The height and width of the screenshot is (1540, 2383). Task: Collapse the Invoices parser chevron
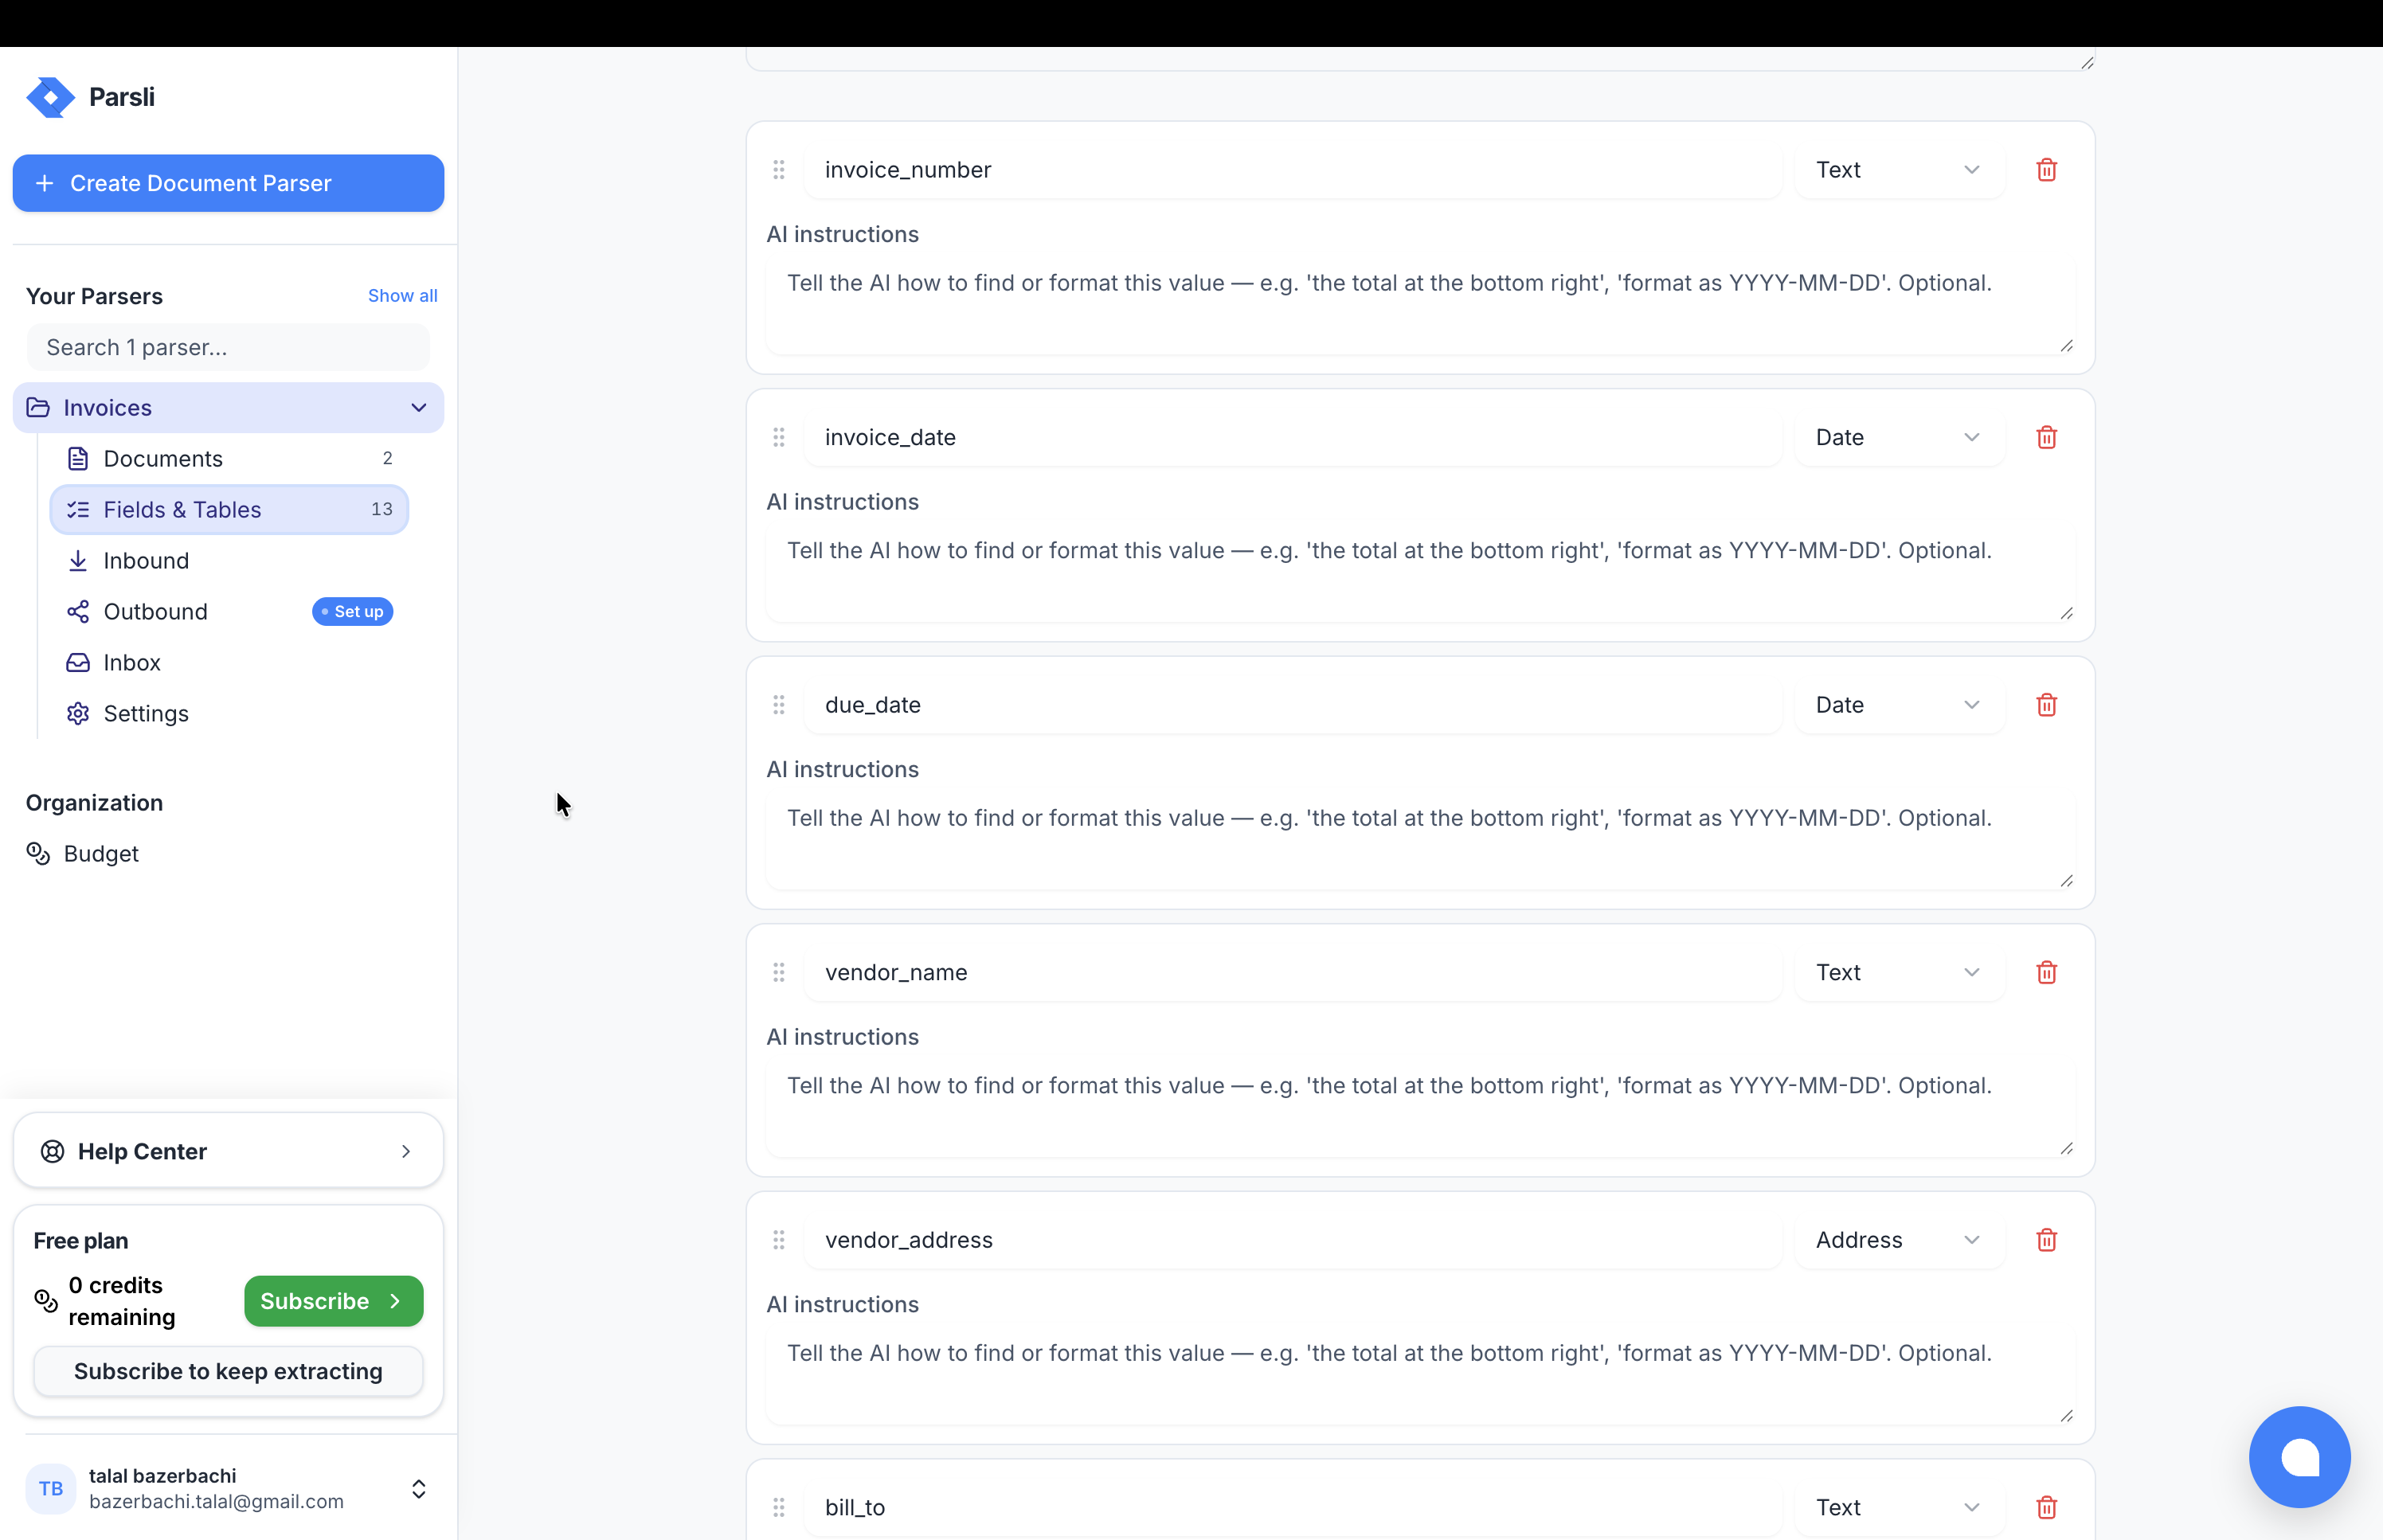click(419, 408)
